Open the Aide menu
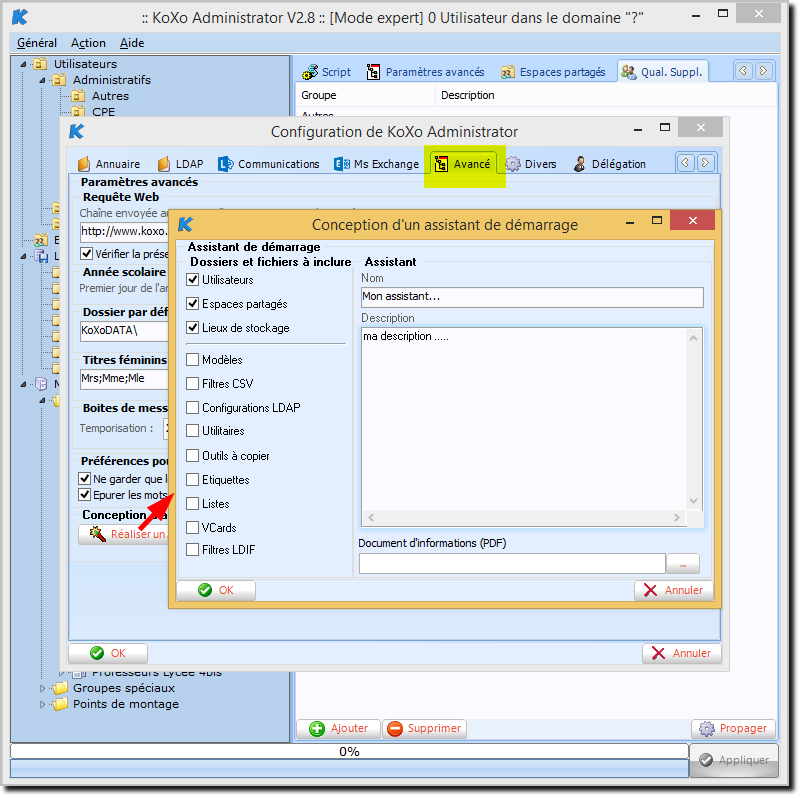 click(x=132, y=43)
